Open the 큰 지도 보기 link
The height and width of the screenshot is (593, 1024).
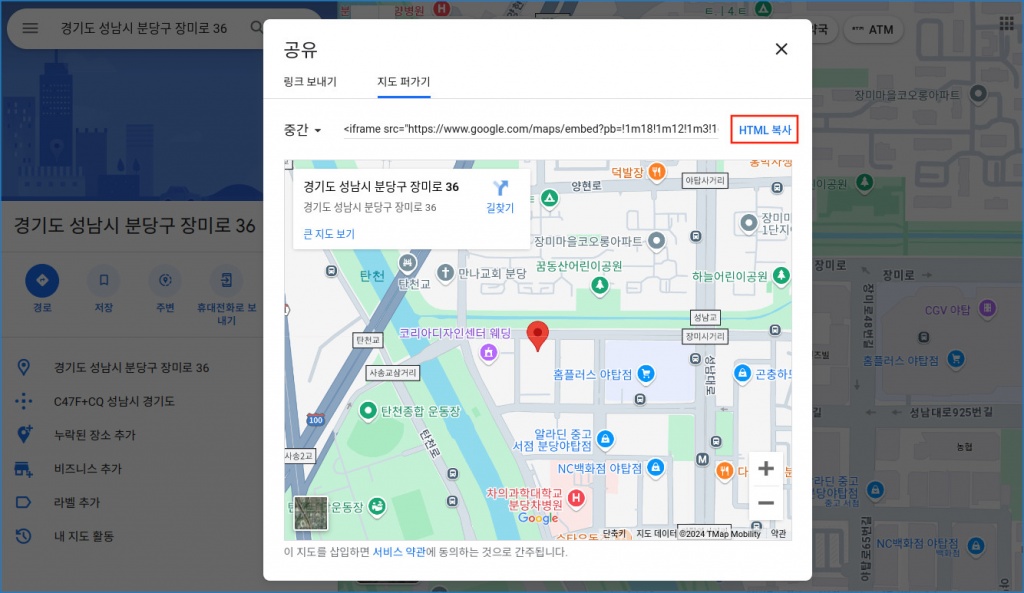click(x=329, y=234)
